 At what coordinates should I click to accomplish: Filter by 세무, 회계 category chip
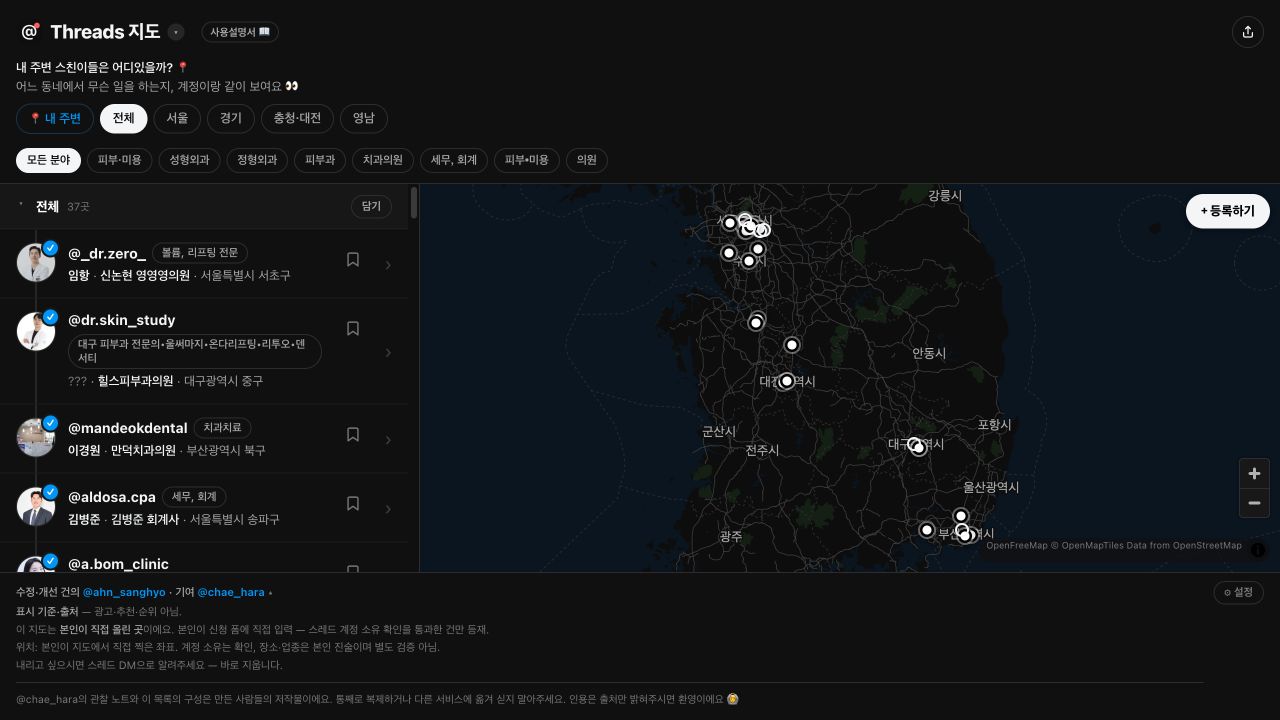click(x=454, y=160)
